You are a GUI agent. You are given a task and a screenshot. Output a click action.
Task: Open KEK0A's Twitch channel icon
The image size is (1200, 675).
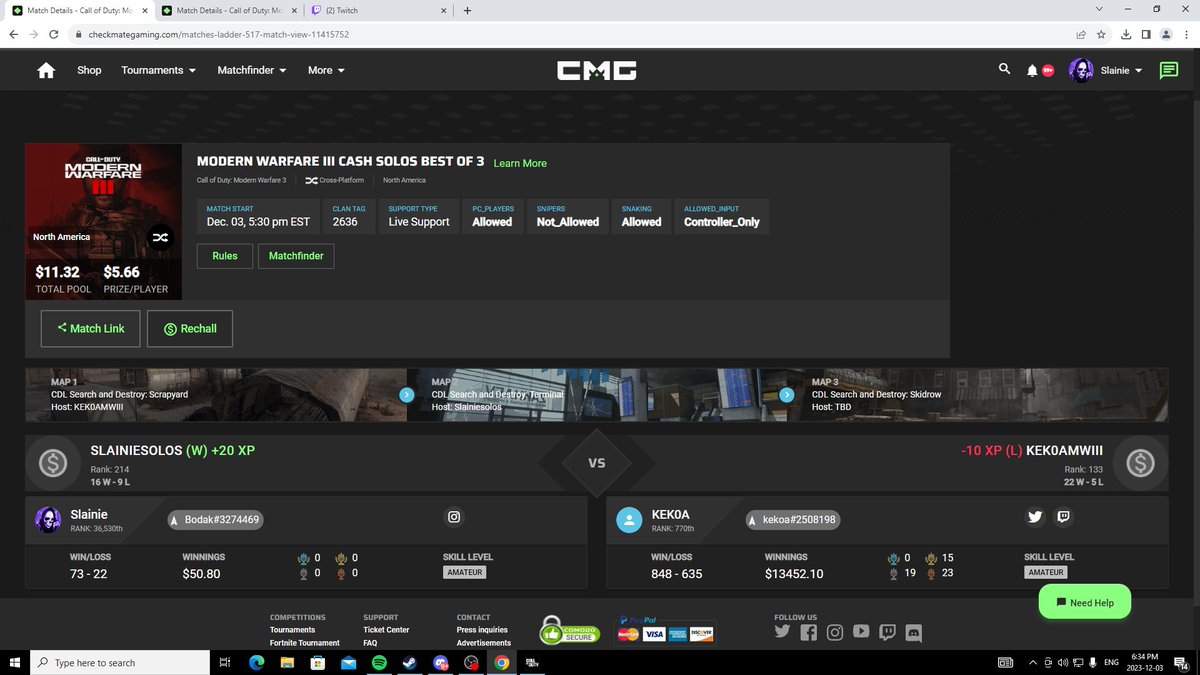[1063, 517]
